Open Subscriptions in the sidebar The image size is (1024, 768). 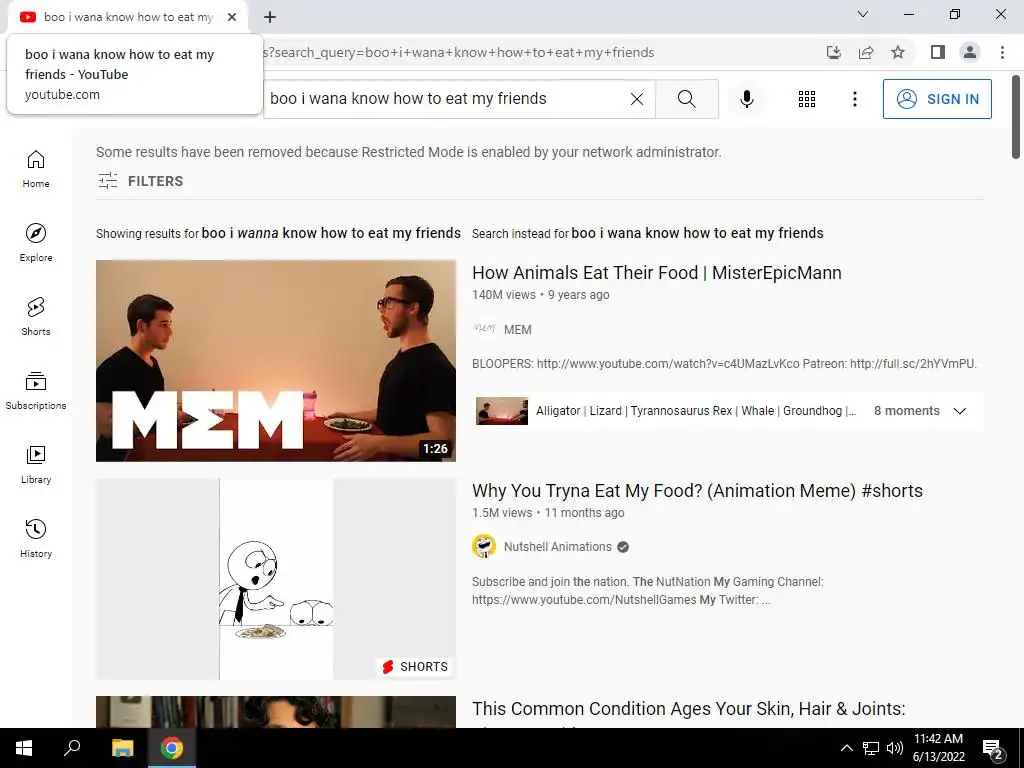[36, 390]
